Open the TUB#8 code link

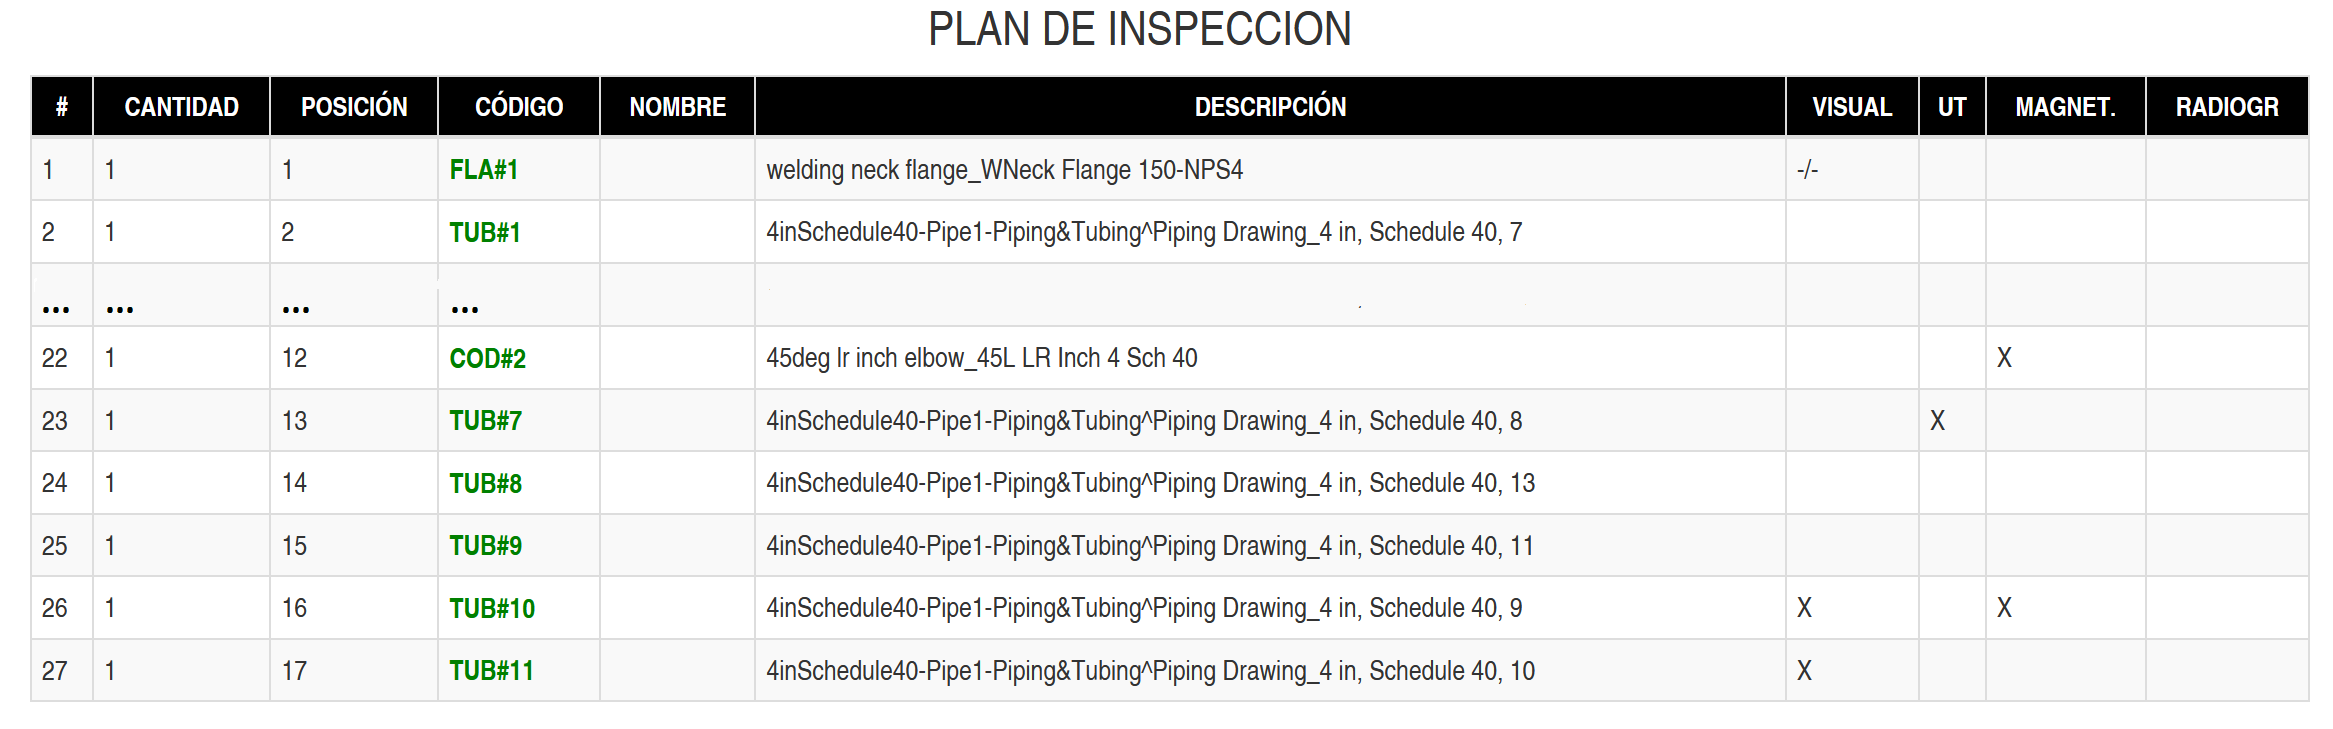[x=485, y=484]
